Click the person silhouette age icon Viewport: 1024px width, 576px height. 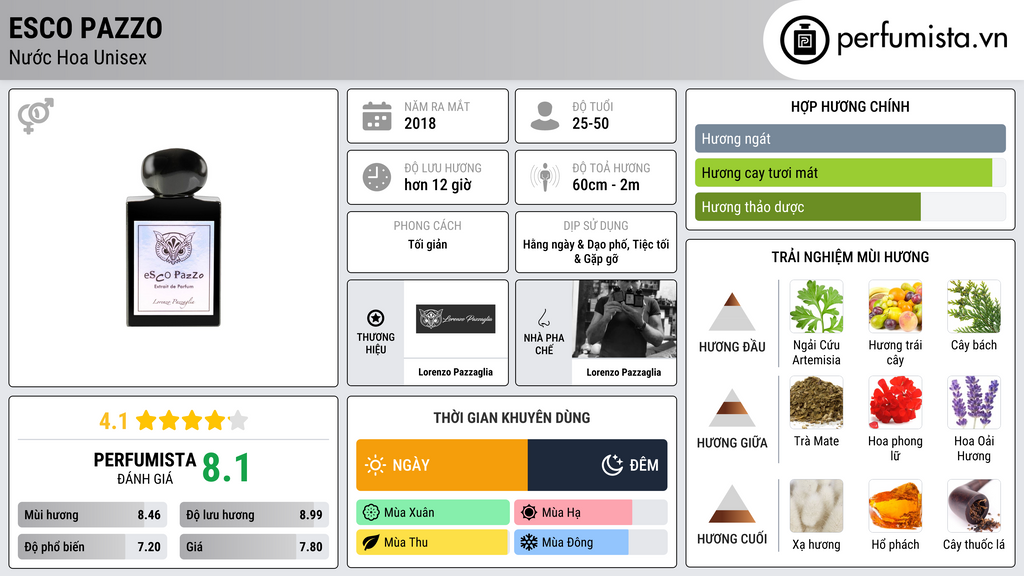click(x=545, y=116)
